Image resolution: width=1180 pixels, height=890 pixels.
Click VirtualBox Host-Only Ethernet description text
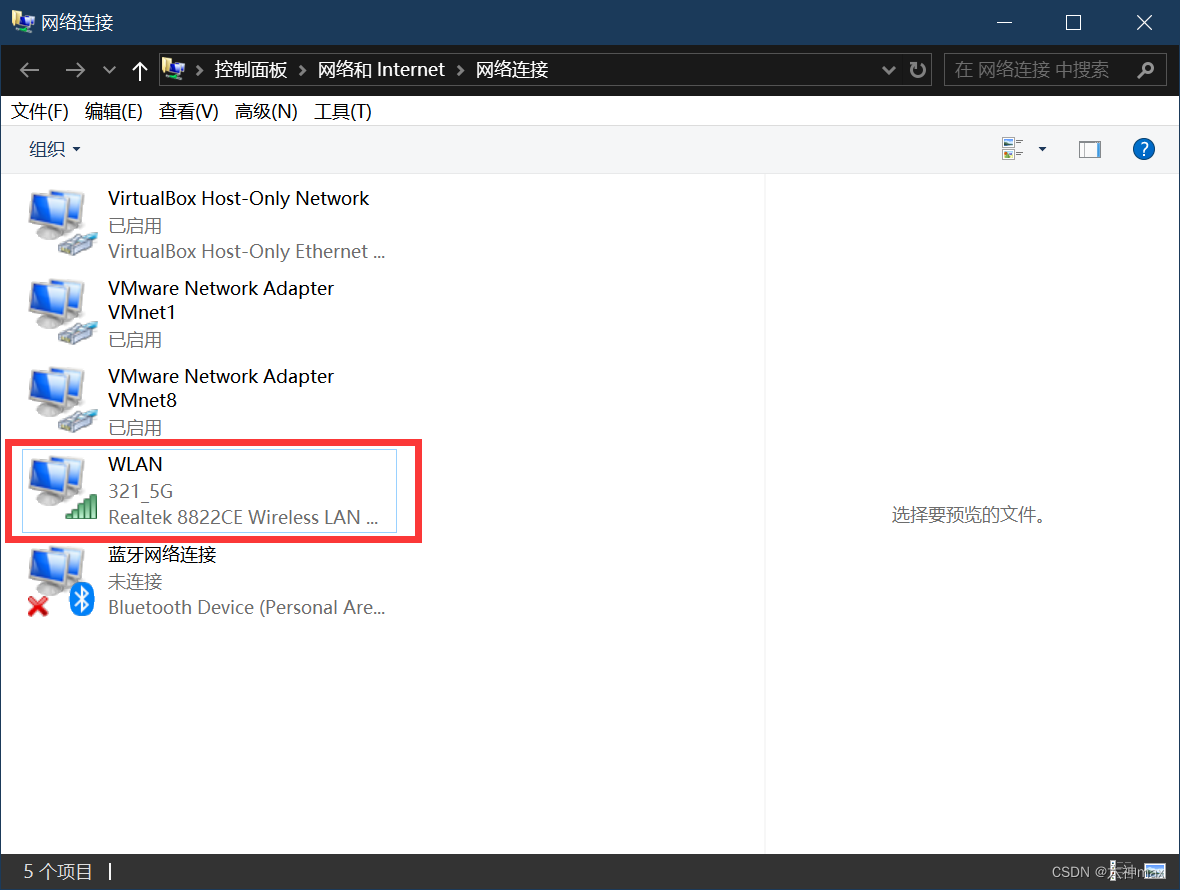(x=247, y=251)
